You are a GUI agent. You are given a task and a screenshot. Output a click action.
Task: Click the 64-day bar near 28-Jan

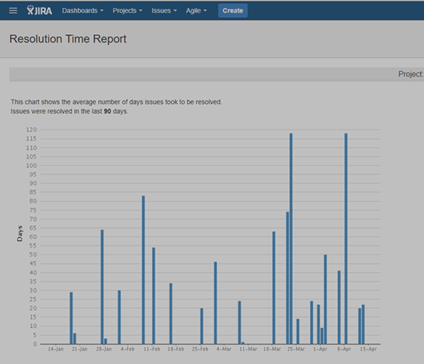102,287
